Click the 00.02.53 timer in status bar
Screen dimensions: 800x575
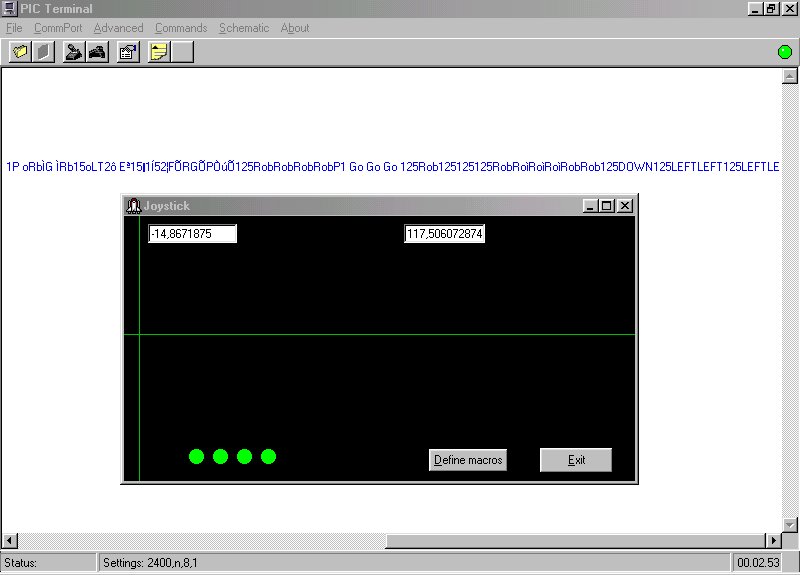click(x=758, y=563)
